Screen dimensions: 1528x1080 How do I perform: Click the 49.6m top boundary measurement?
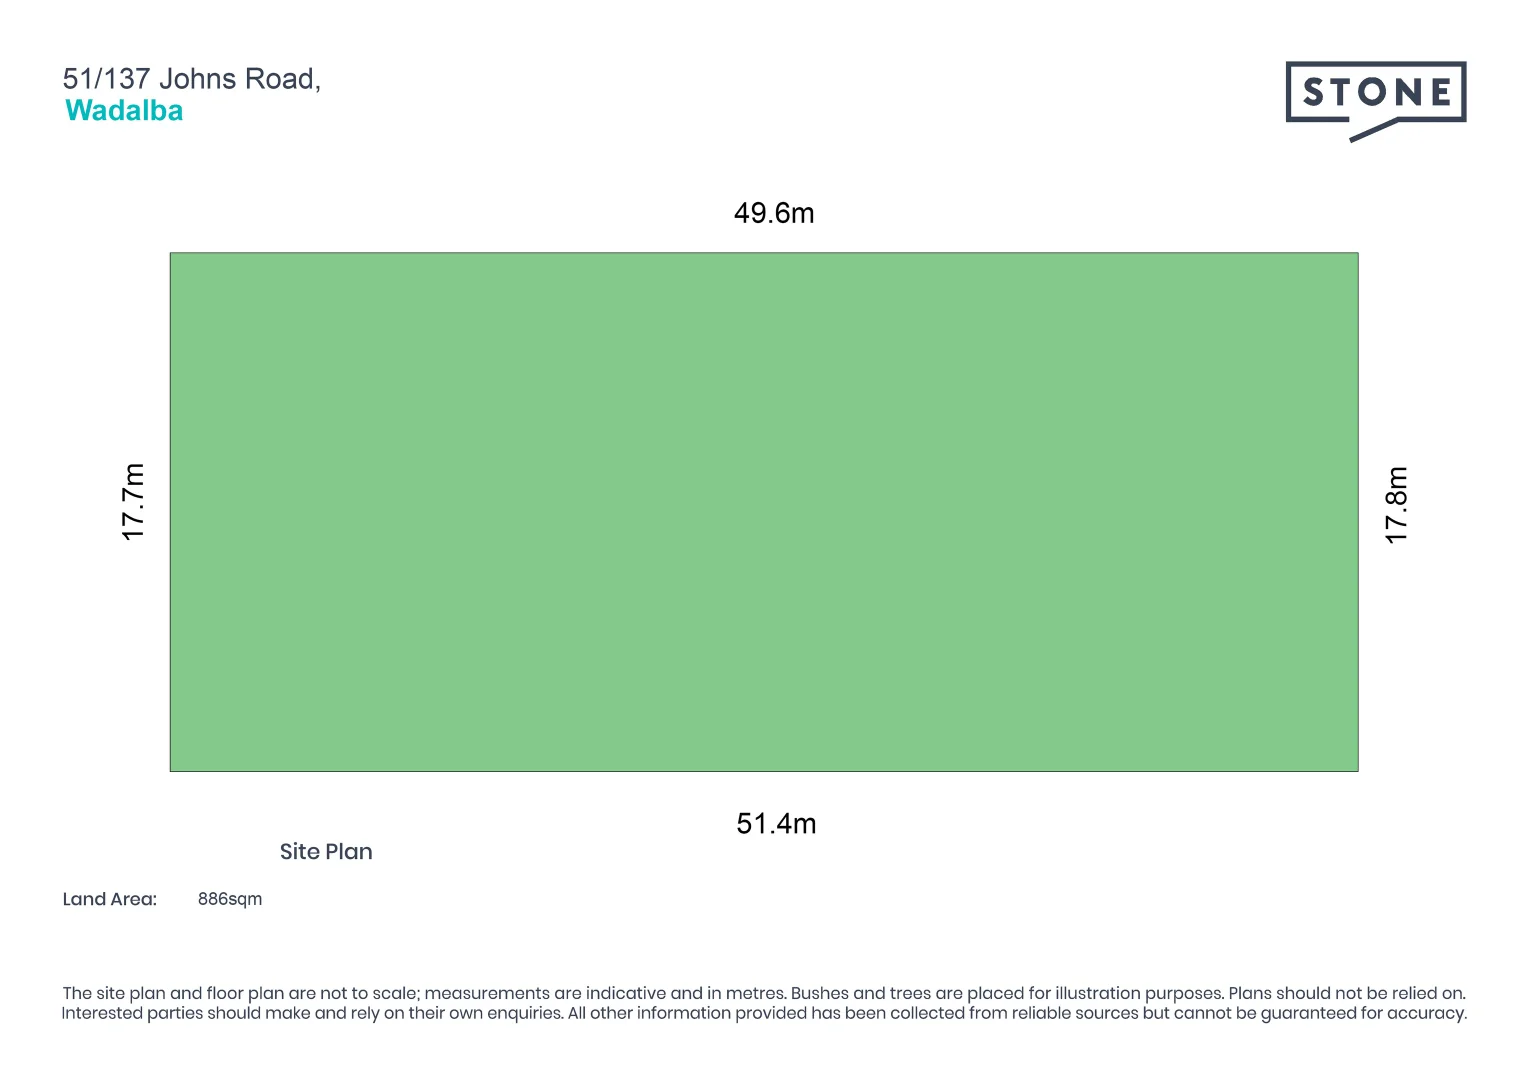(x=774, y=213)
